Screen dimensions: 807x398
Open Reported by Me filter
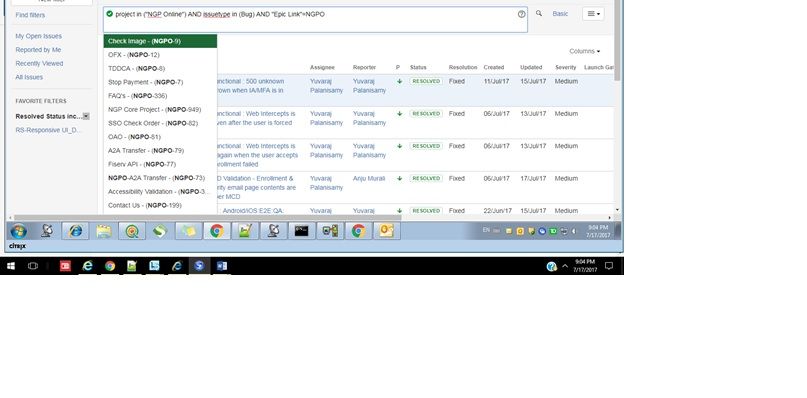coord(38,50)
